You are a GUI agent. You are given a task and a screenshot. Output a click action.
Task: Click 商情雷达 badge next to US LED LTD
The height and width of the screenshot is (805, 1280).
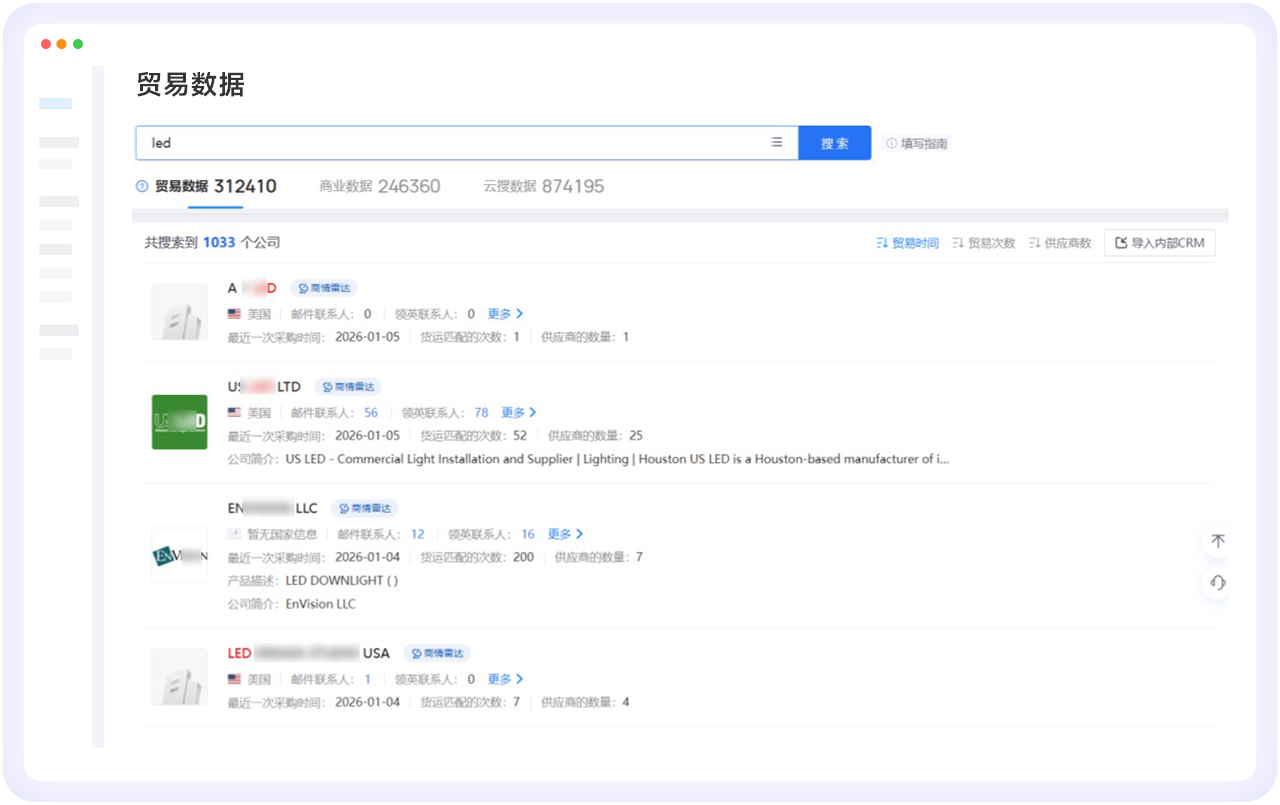coord(348,387)
